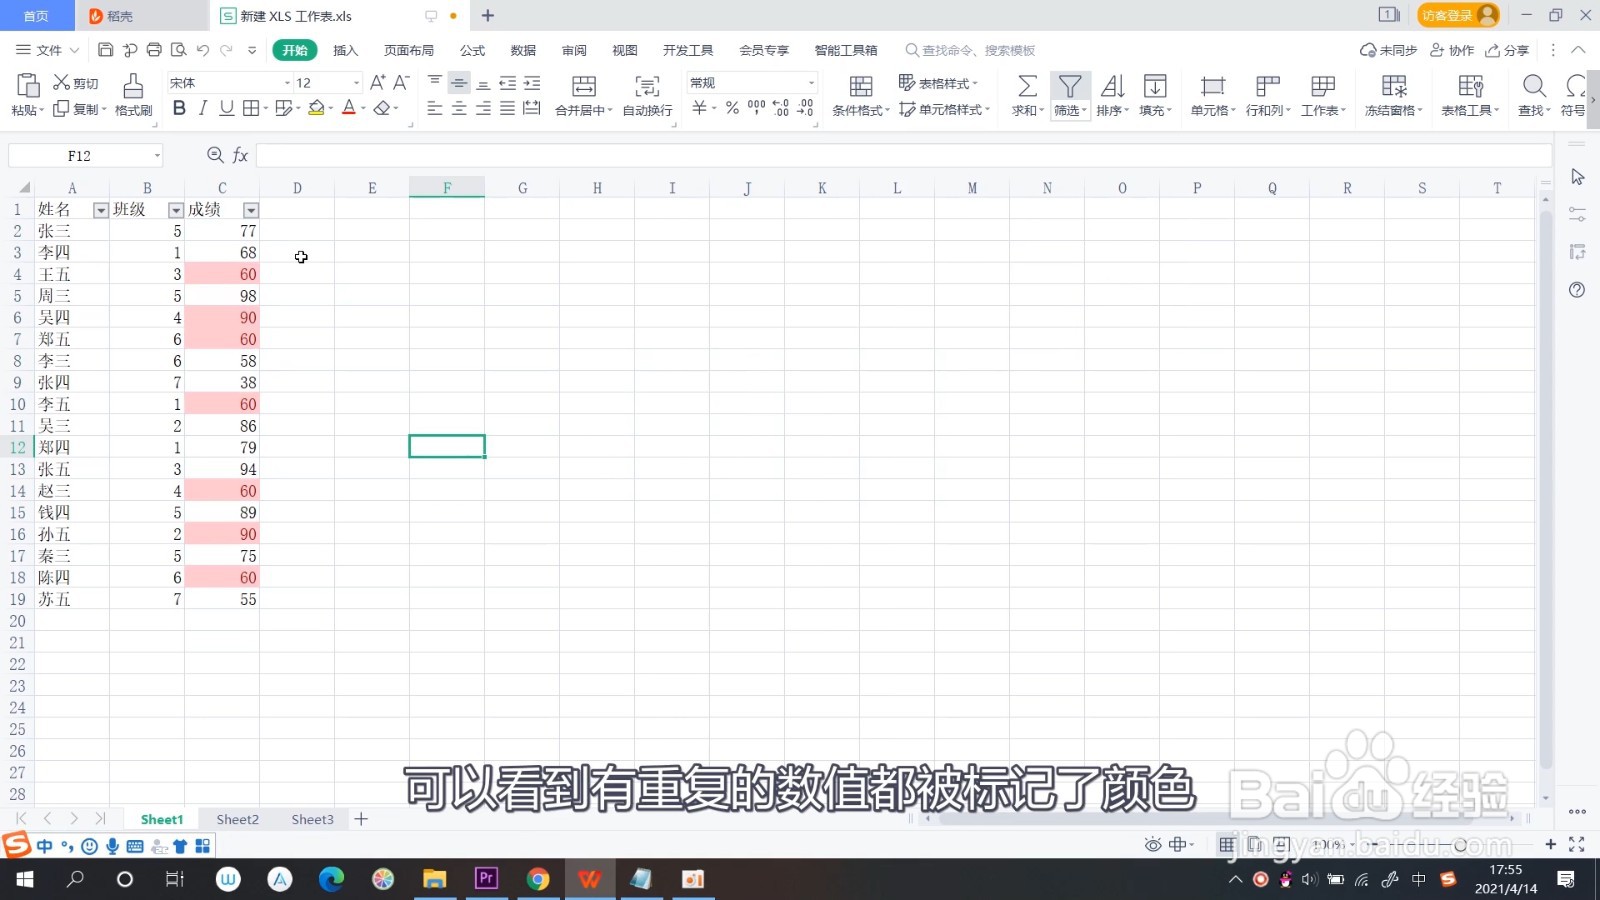The image size is (1600, 900).
Task: Open the 页面布局 ribbon tab
Action: (409, 50)
